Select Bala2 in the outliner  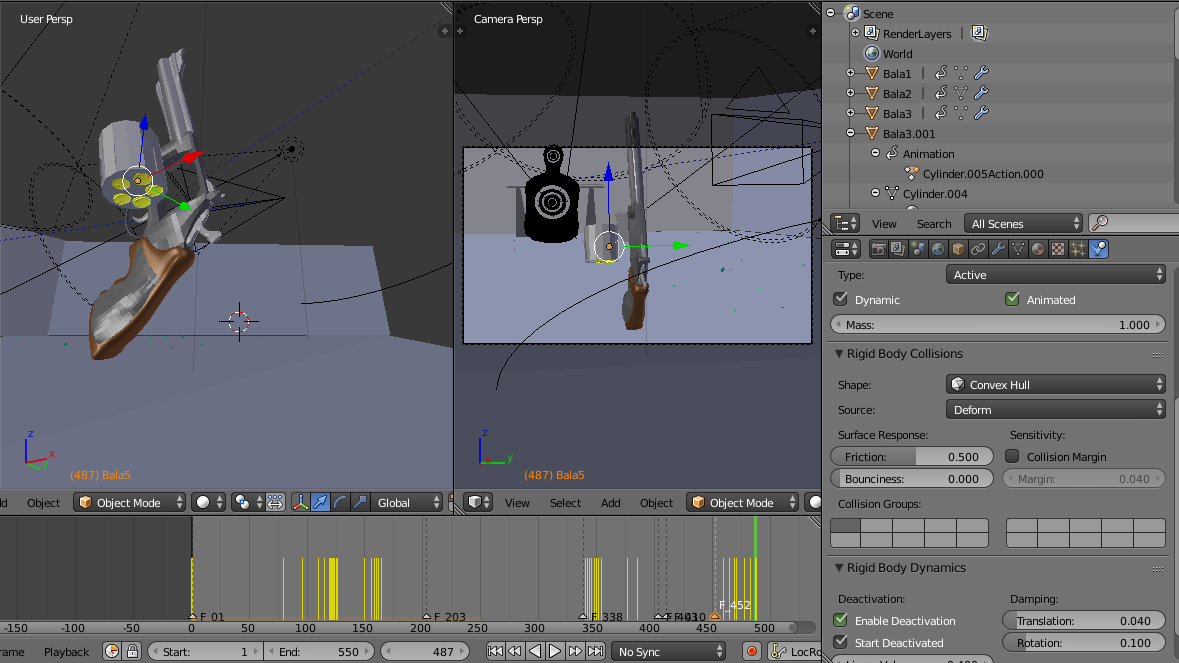pos(896,94)
